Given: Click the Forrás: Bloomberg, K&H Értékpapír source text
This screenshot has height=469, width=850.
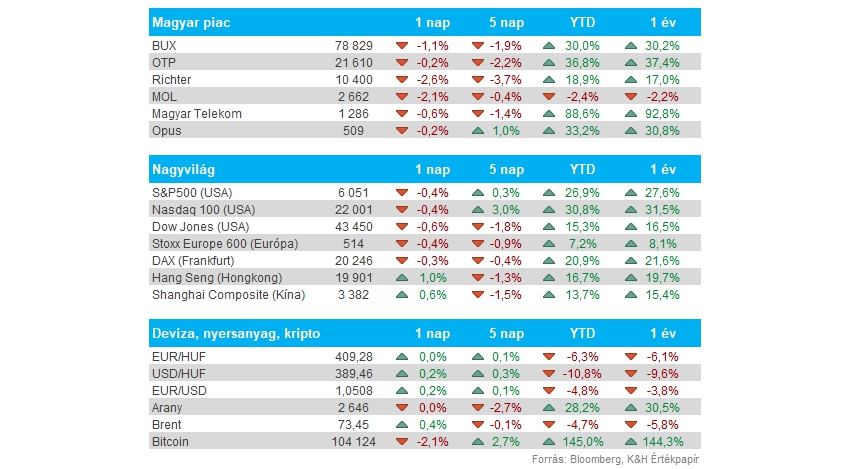Looking at the screenshot, I should pyautogui.click(x=615, y=459).
